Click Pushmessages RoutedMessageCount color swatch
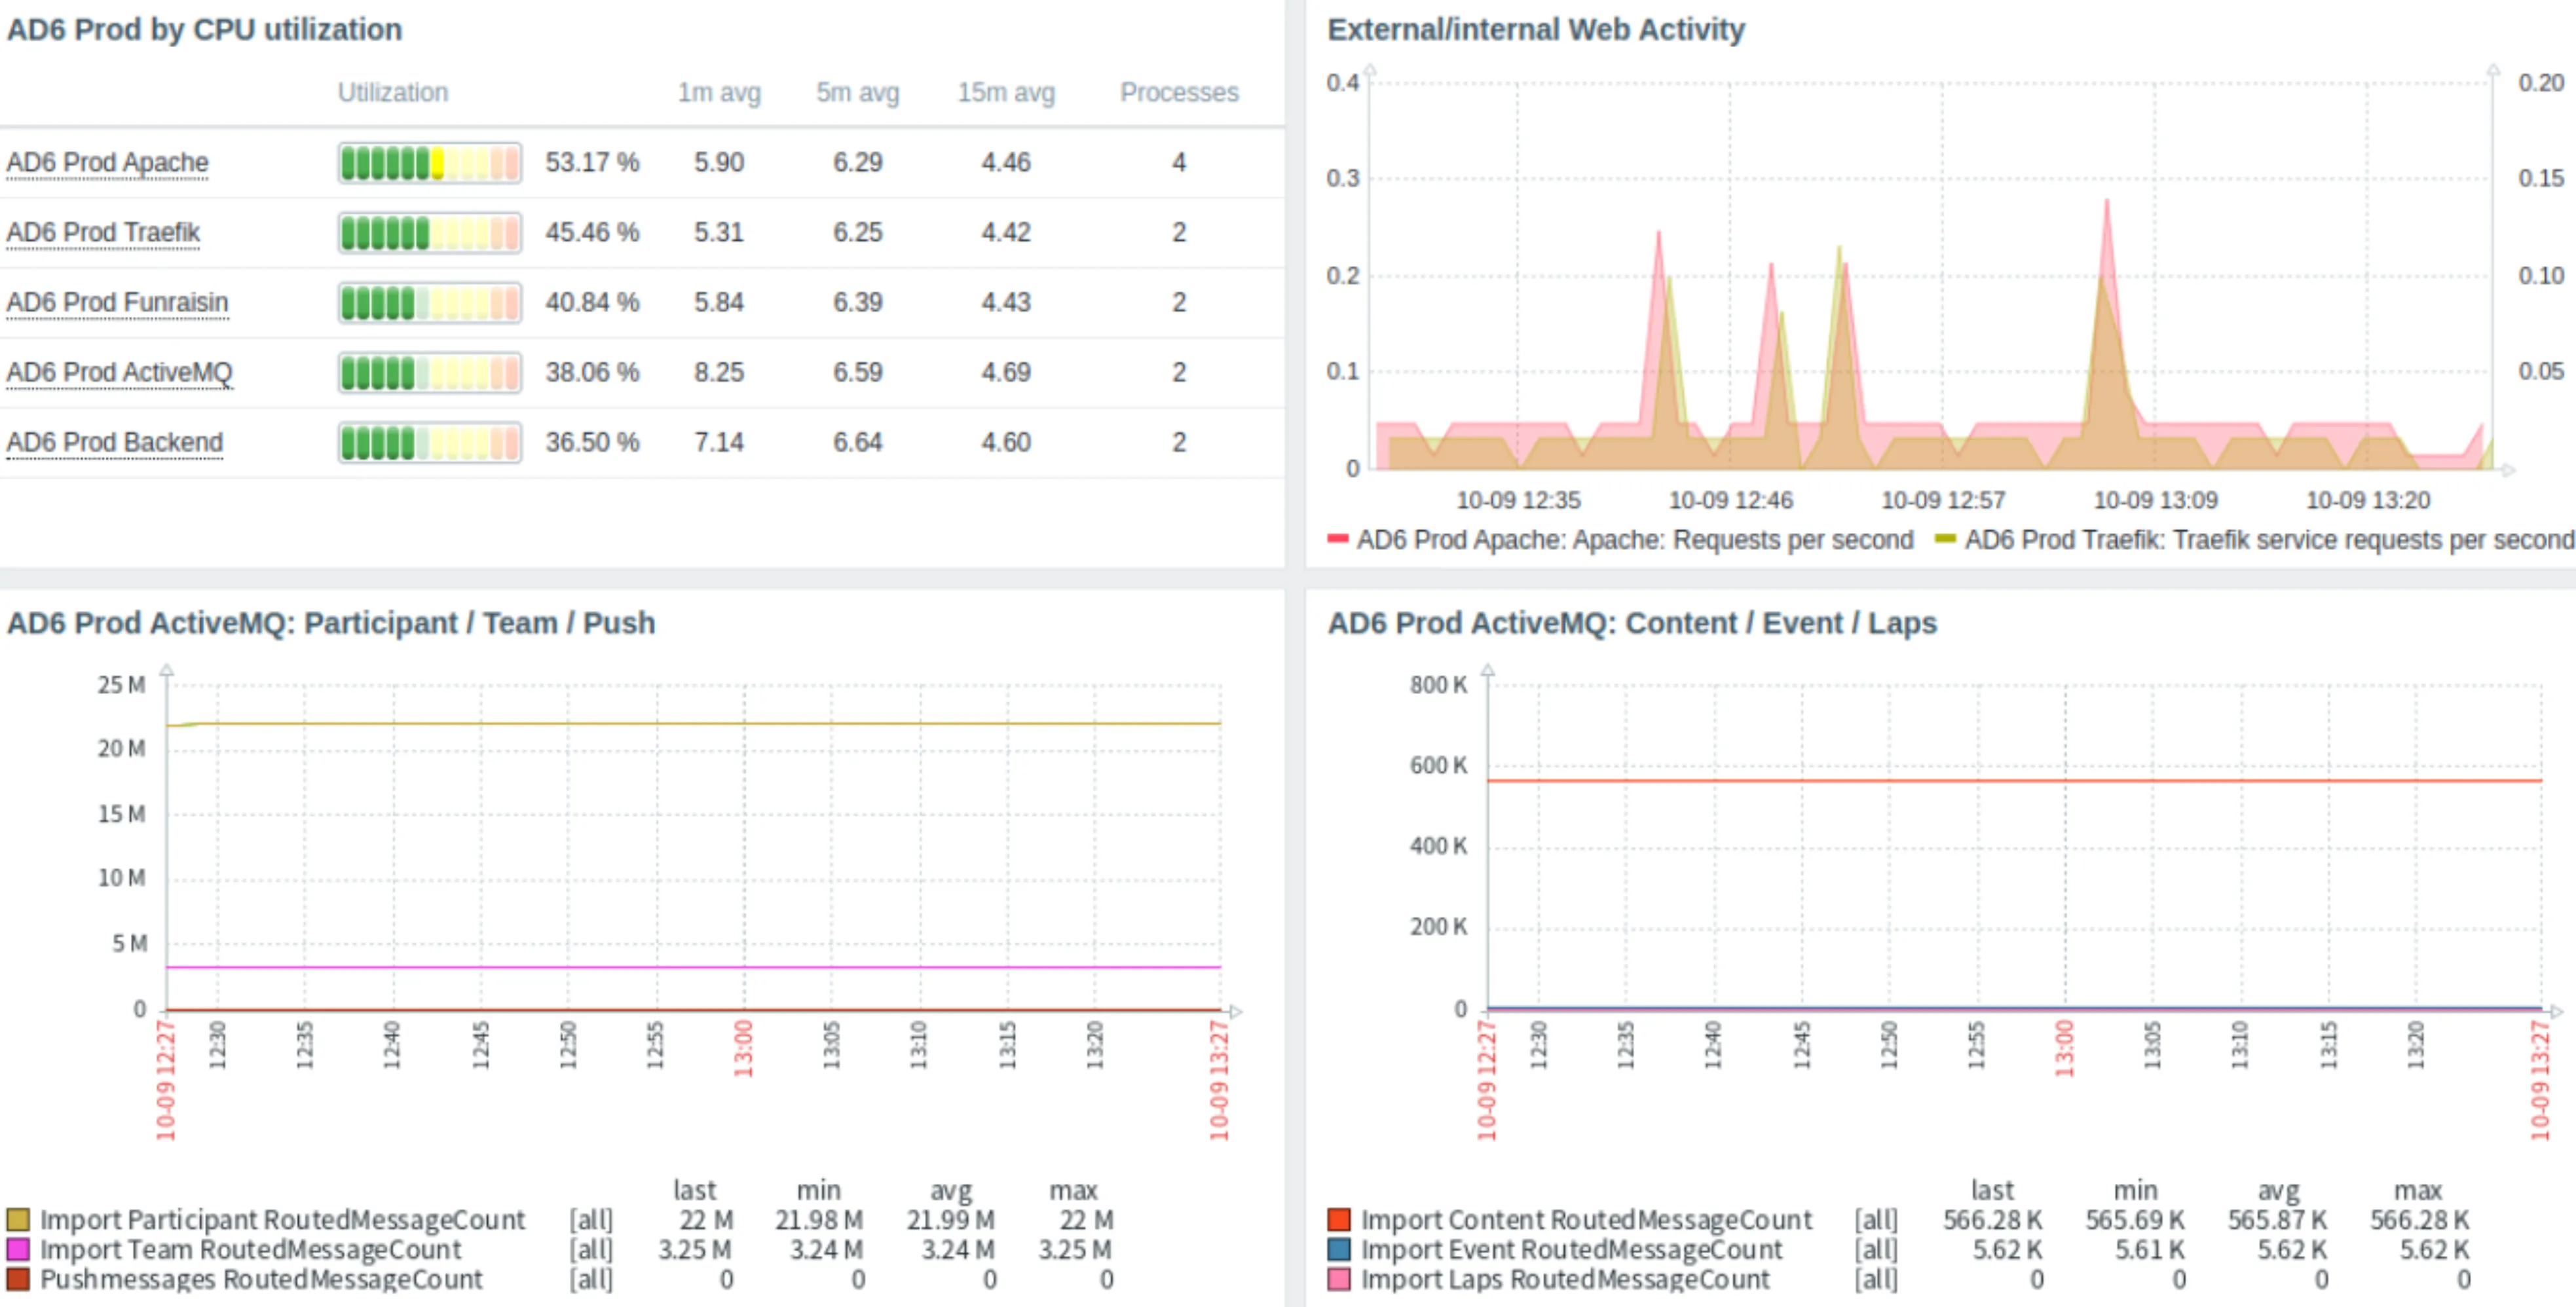 click(x=18, y=1279)
